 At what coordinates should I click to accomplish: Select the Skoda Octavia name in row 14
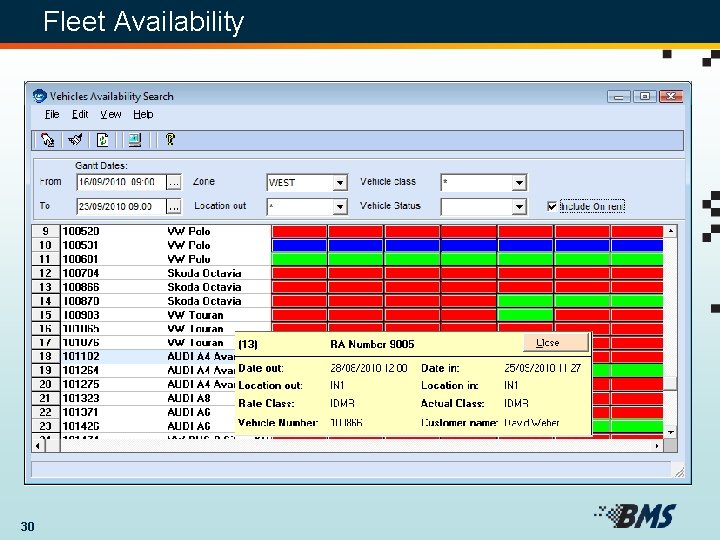[x=204, y=301]
